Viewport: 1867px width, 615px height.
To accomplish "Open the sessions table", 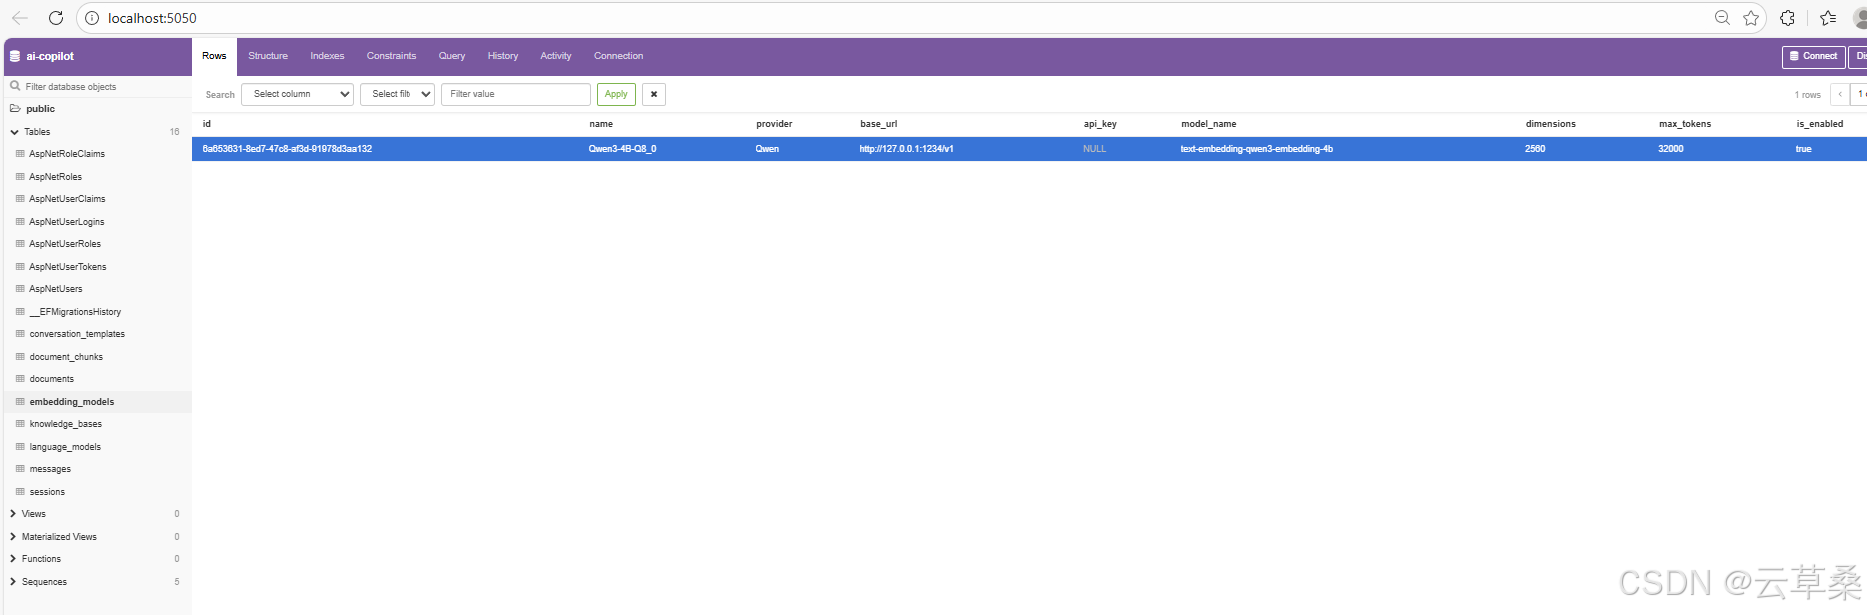I will click(47, 491).
